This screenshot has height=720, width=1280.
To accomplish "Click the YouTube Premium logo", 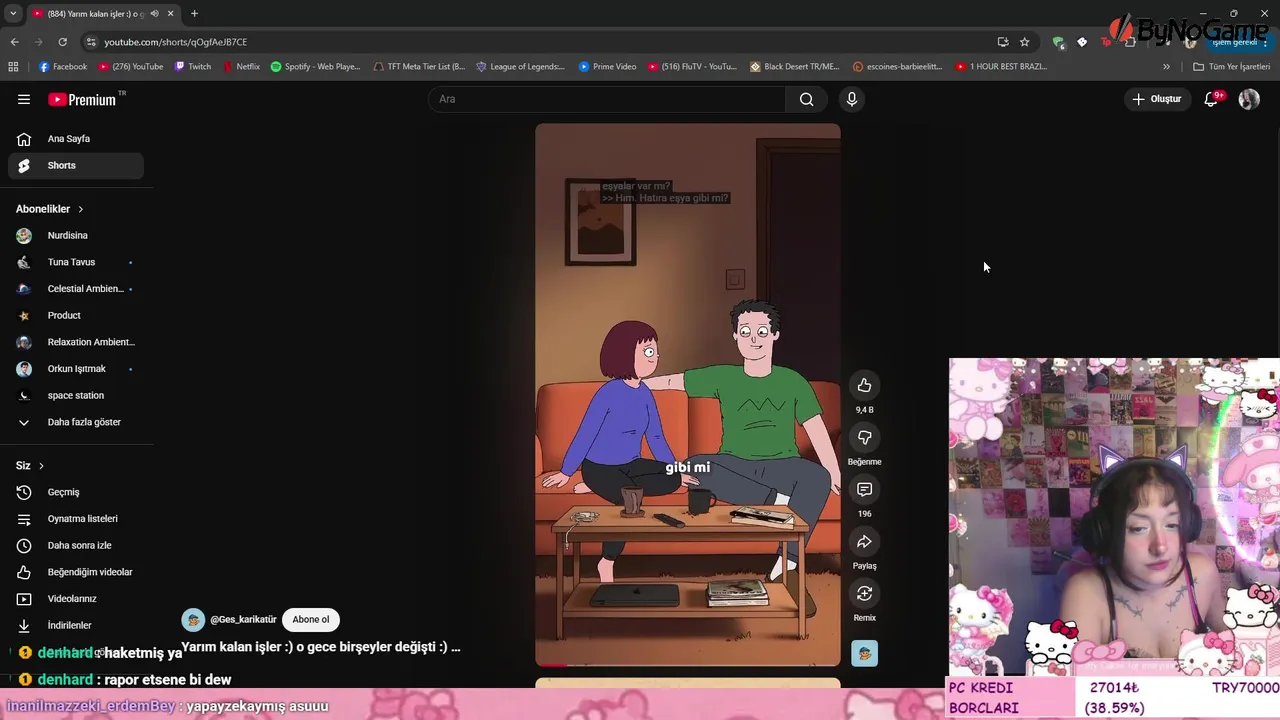I will [x=82, y=99].
